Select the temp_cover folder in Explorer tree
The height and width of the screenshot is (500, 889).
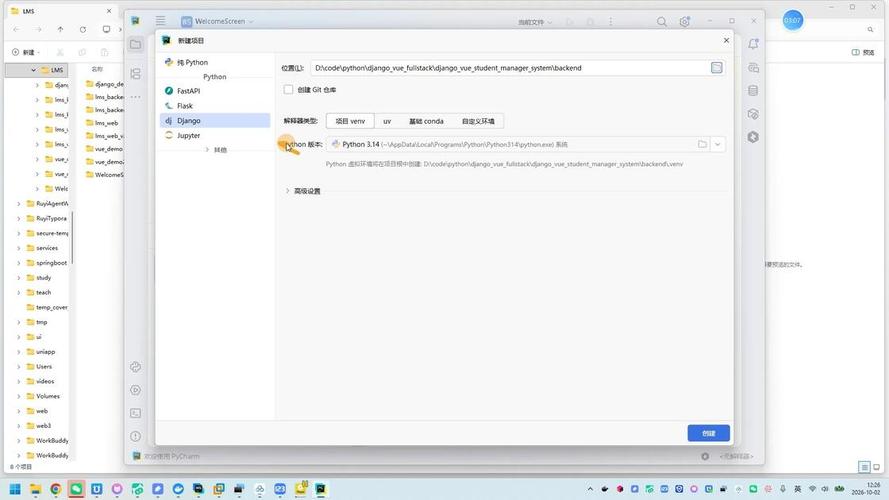pyautogui.click(x=47, y=307)
